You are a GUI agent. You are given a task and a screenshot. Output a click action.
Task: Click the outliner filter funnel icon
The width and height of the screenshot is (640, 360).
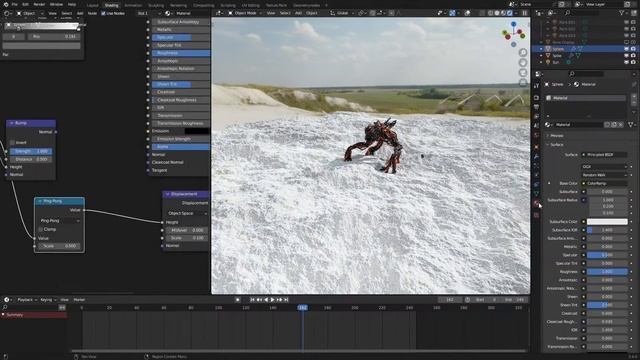622,13
